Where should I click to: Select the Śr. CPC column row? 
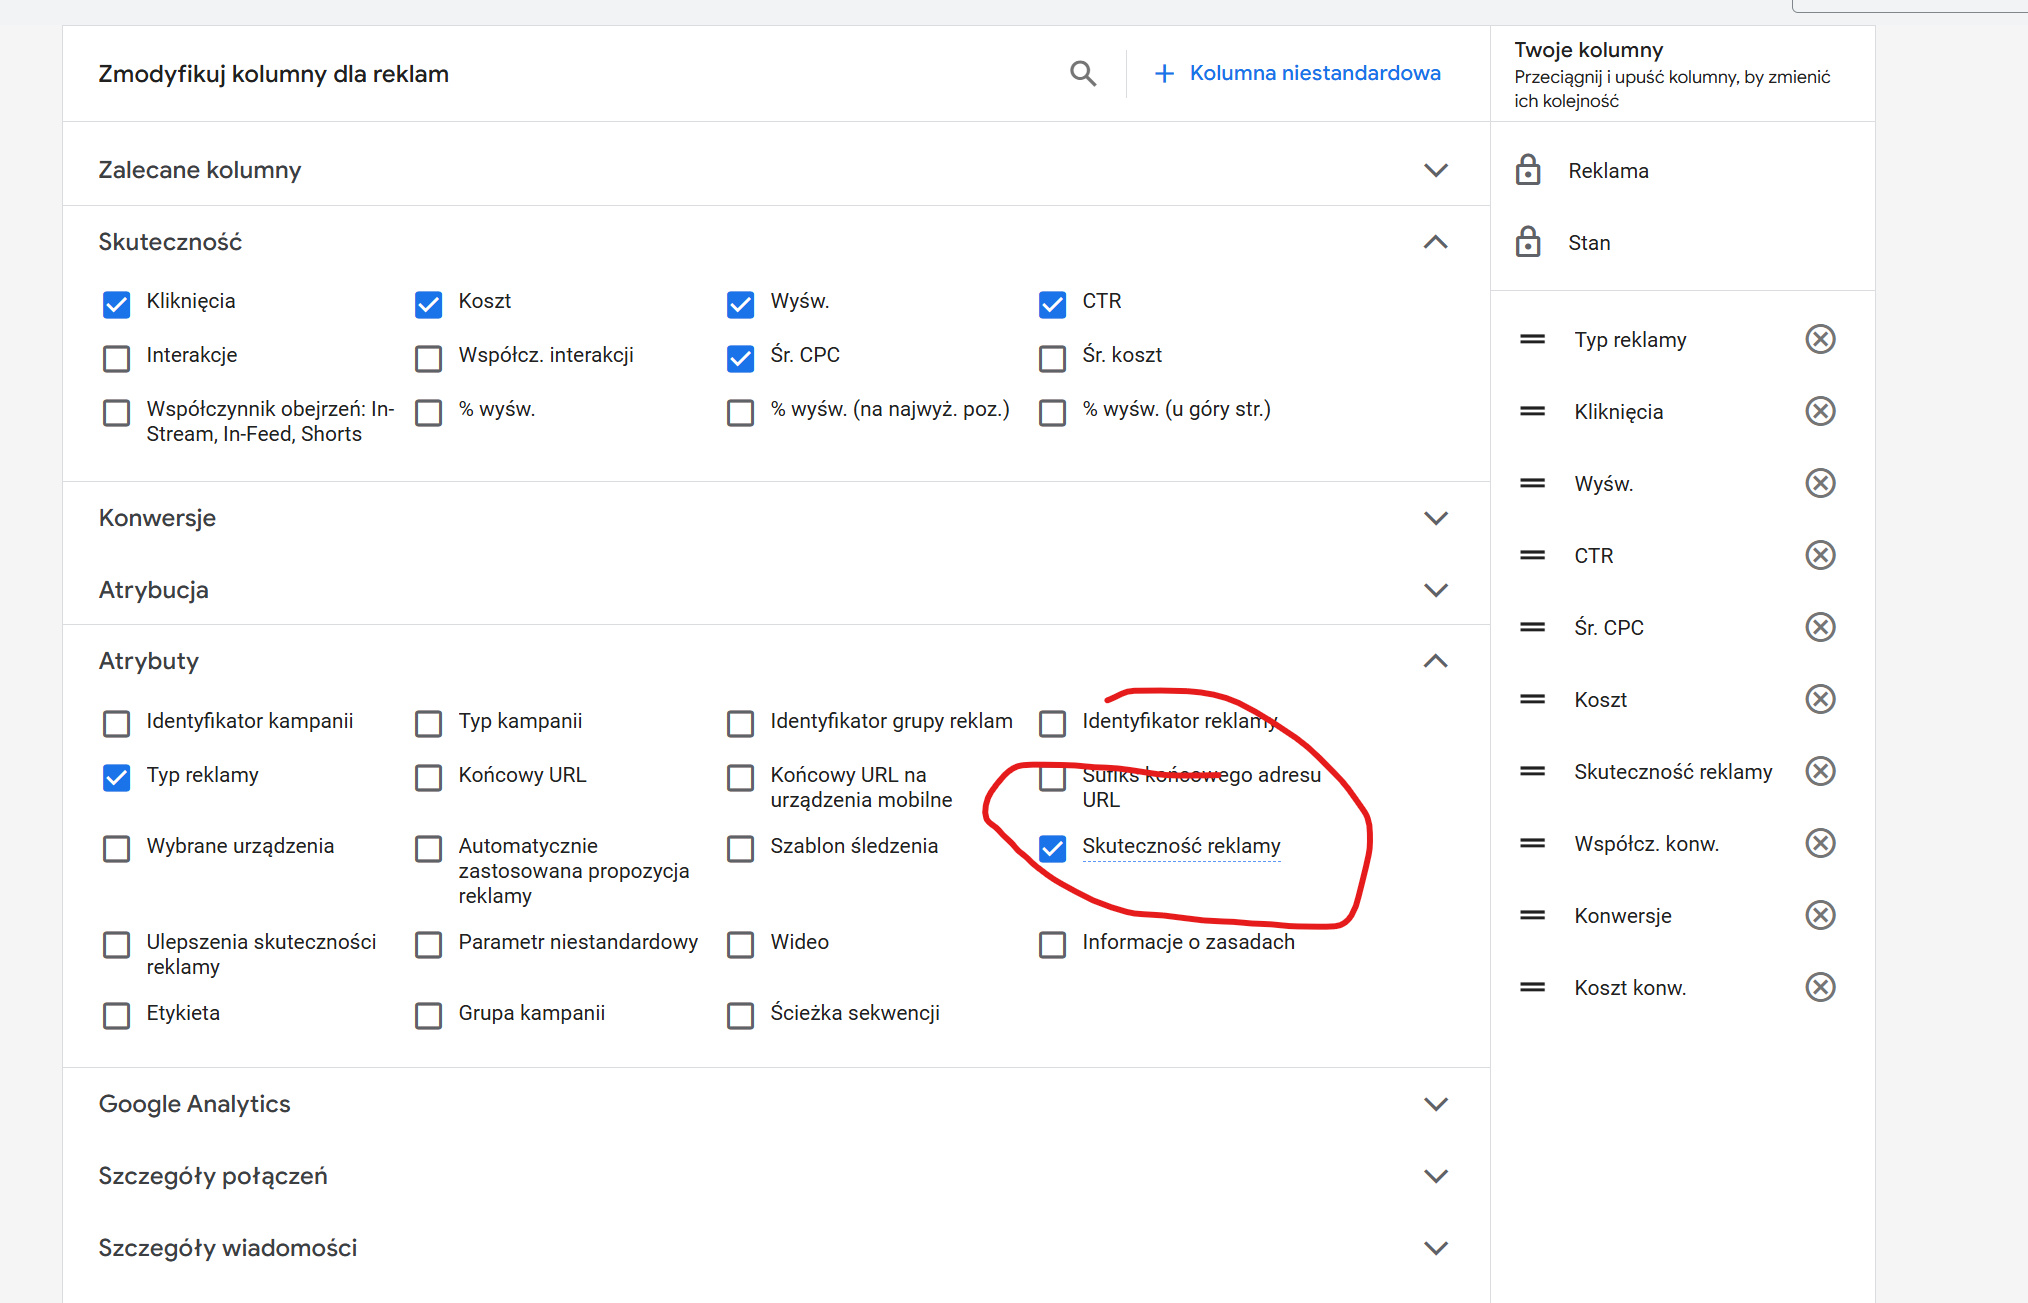(1608, 628)
